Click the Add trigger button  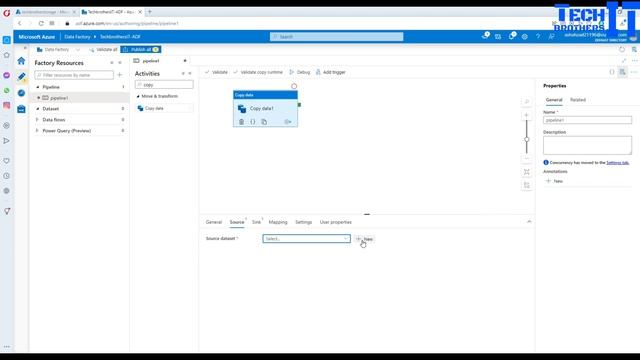[x=331, y=72]
